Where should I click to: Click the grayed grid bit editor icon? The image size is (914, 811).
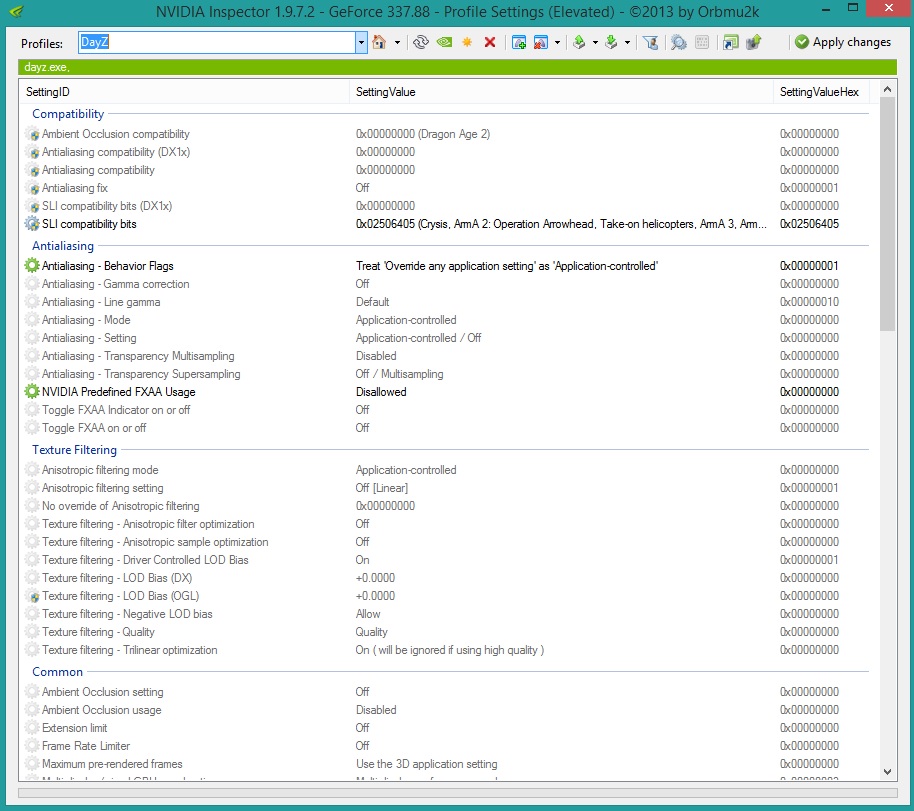(702, 42)
